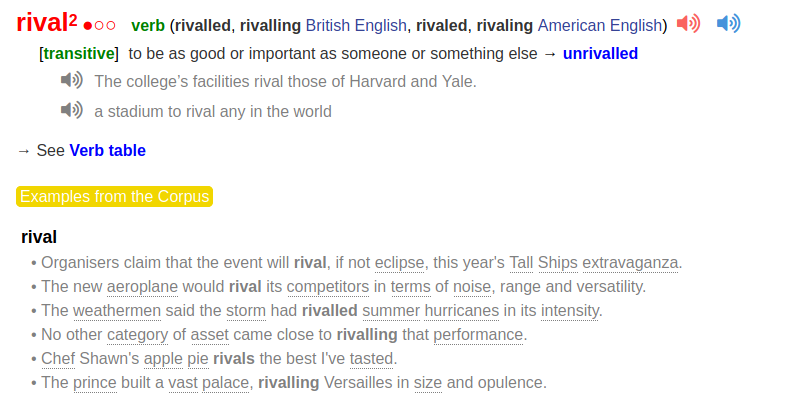Click the red frequency dots indicator
Viewport: 802px width, 410px height.
click(x=100, y=25)
